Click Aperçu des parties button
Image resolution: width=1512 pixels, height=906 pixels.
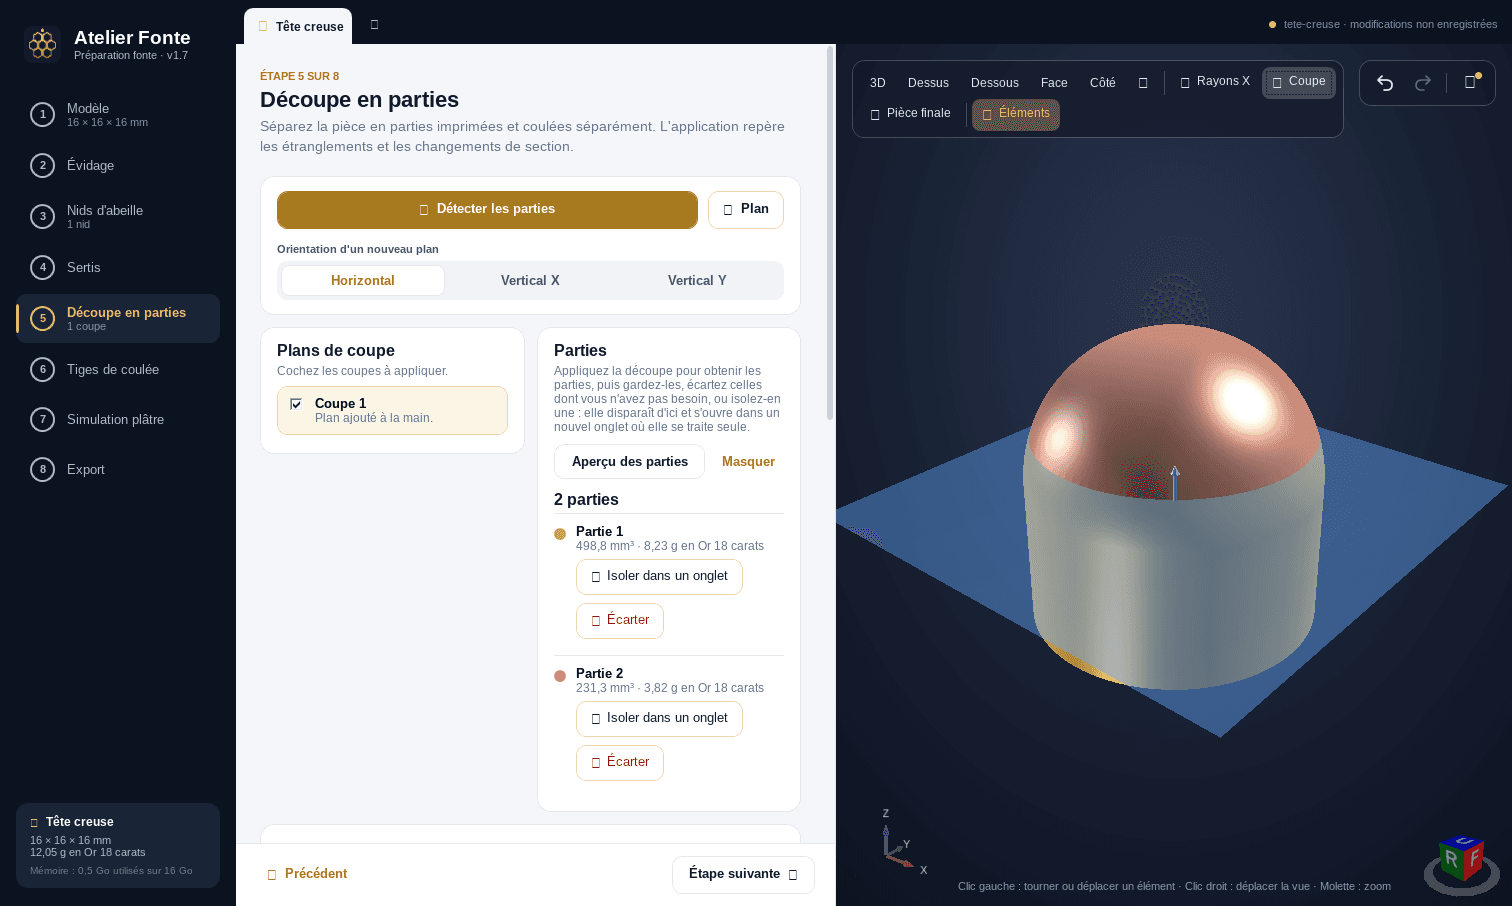[x=629, y=462]
